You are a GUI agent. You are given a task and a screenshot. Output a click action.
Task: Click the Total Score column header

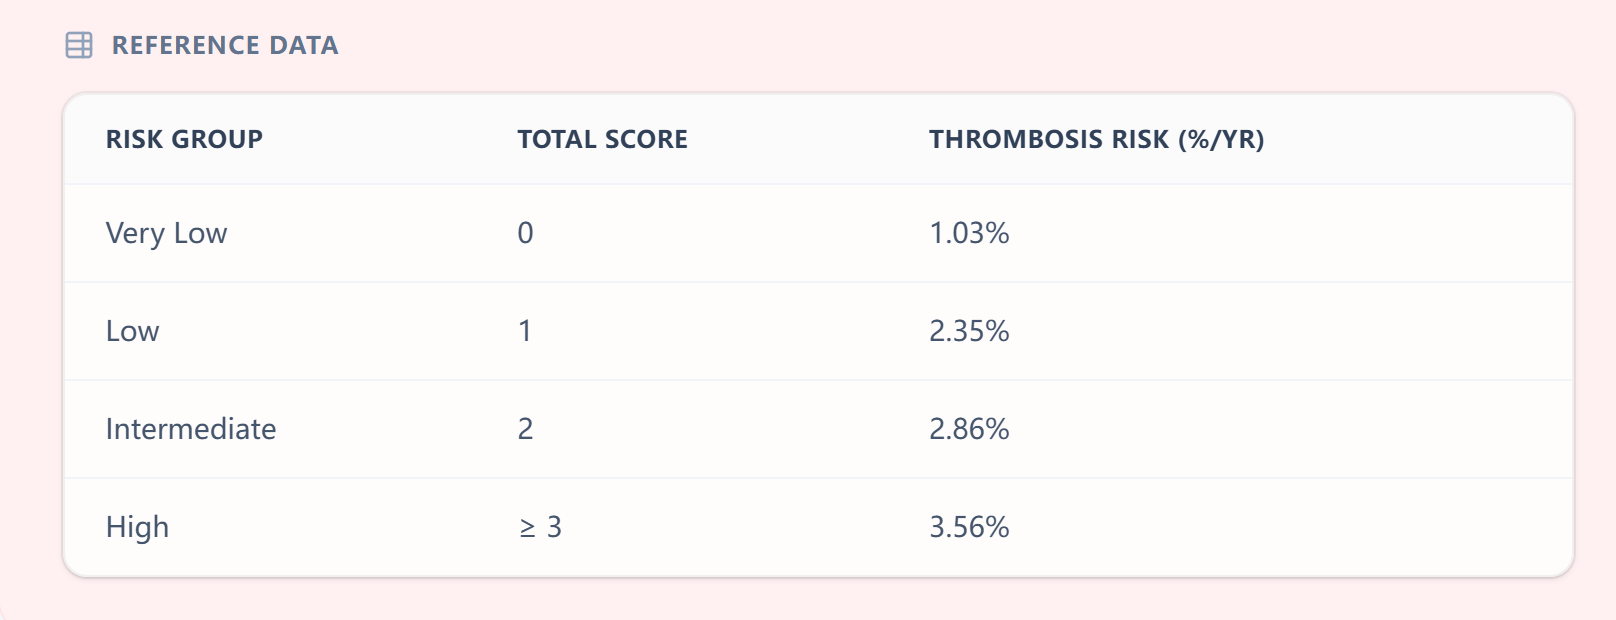pos(602,139)
